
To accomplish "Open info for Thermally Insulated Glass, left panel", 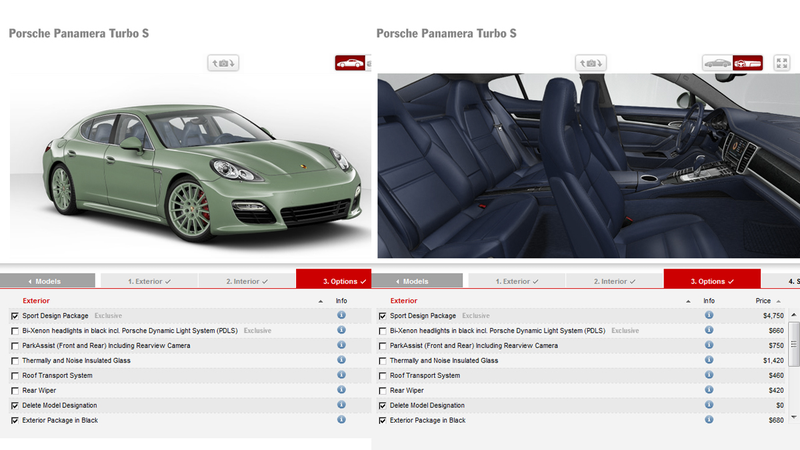I will point(341,360).
